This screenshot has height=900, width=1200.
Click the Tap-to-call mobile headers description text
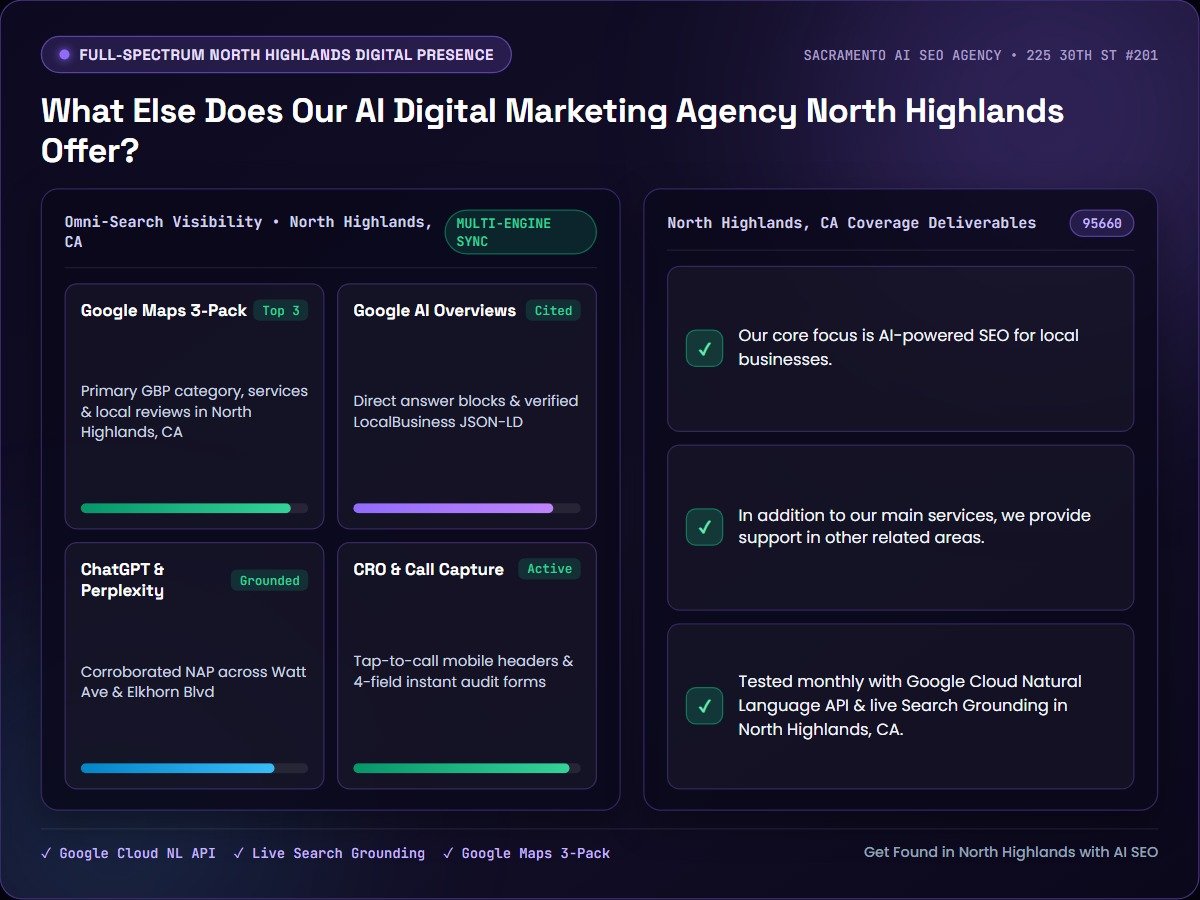coord(463,671)
